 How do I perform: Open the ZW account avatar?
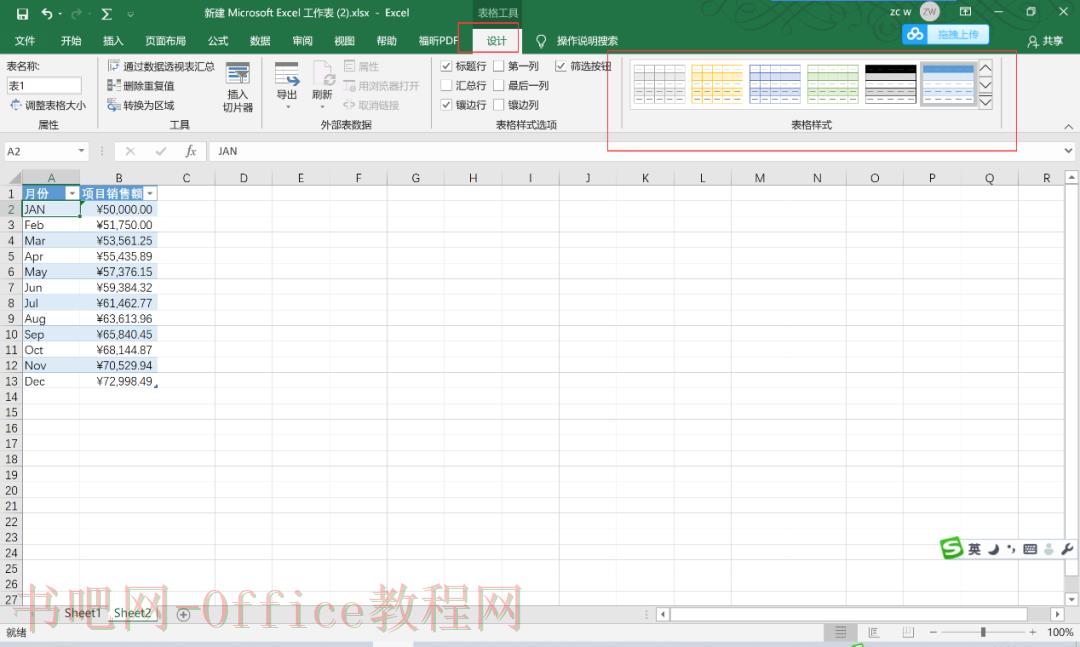pyautogui.click(x=929, y=12)
